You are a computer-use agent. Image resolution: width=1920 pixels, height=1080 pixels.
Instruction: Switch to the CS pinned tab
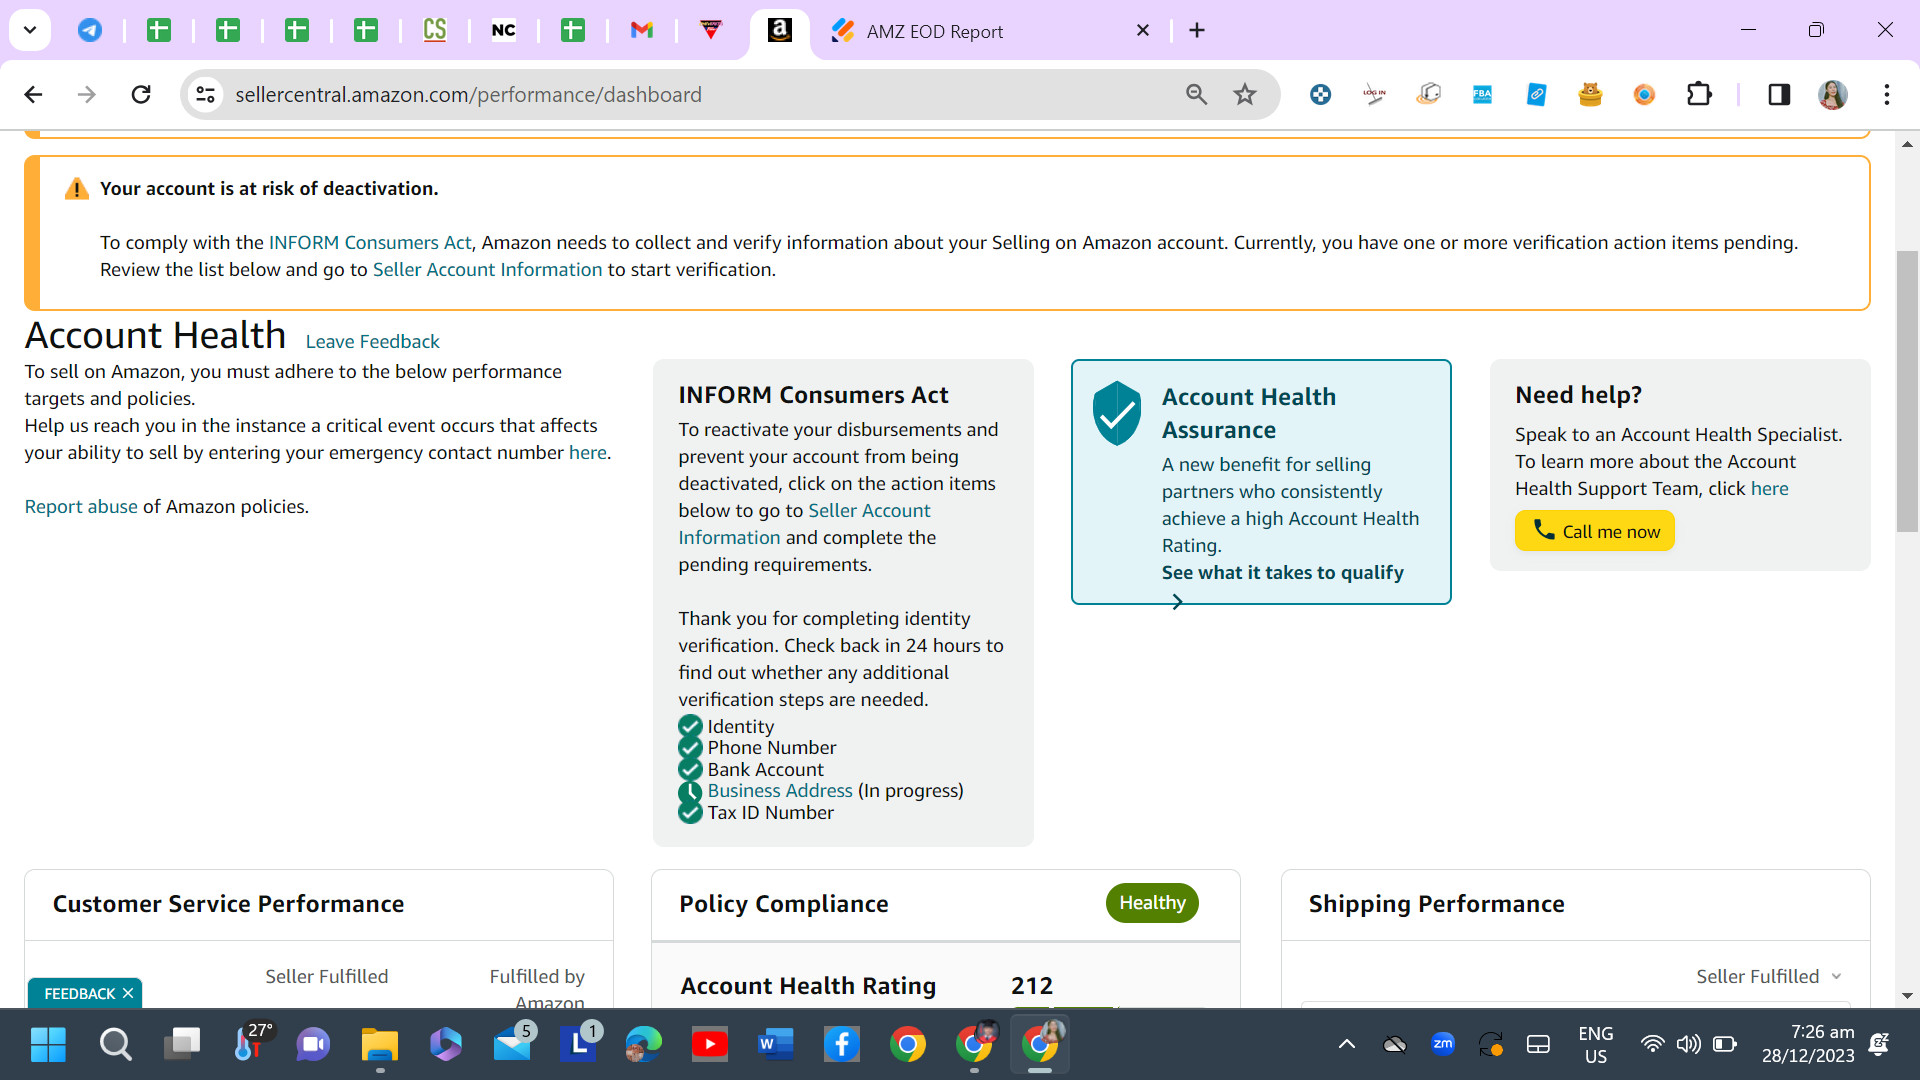point(435,30)
